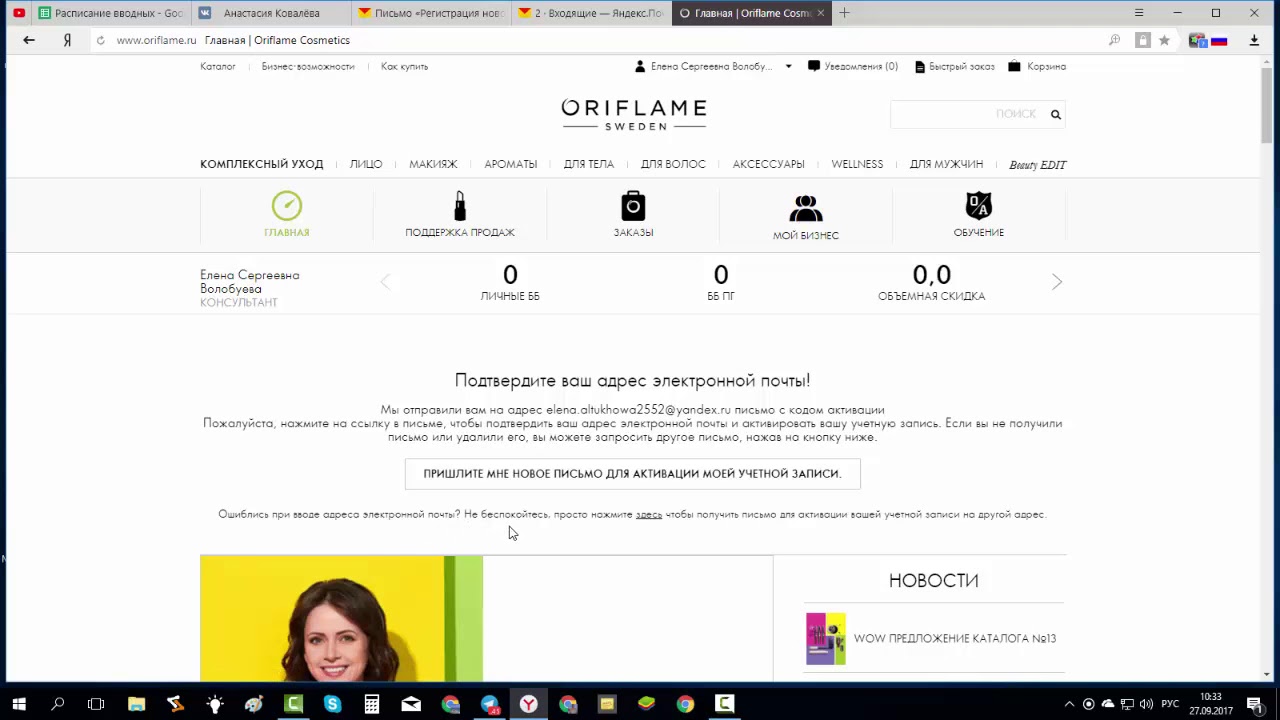Reload page via address bar icon

100,40
